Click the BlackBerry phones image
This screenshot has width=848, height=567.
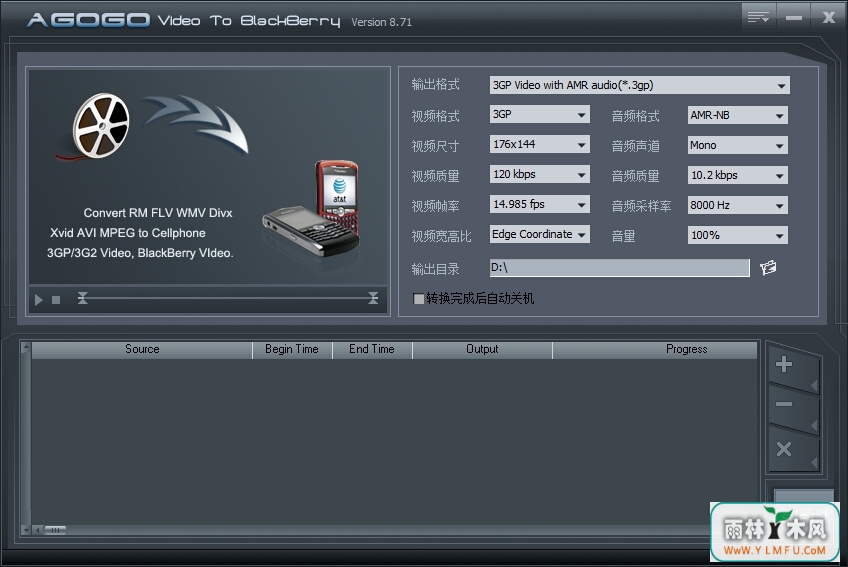(x=311, y=208)
